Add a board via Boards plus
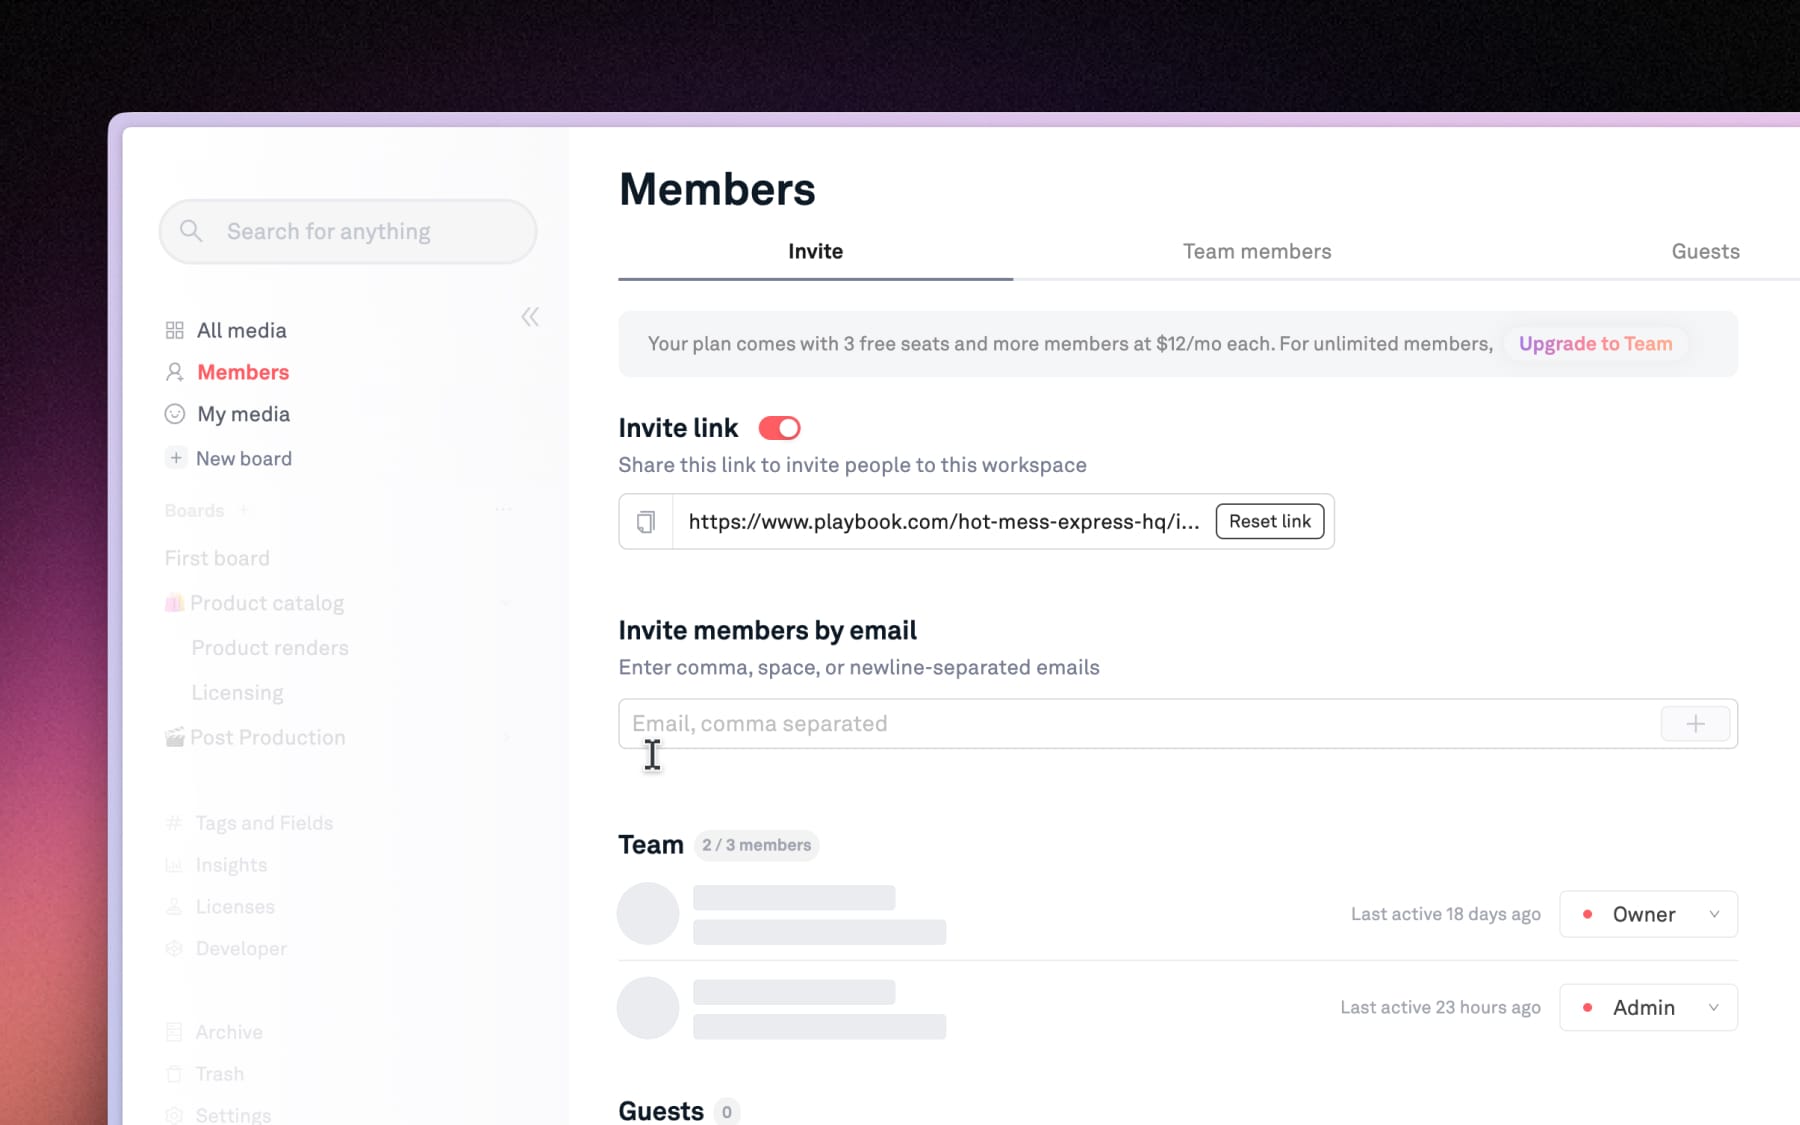Image resolution: width=1800 pixels, height=1125 pixels. click(x=244, y=510)
